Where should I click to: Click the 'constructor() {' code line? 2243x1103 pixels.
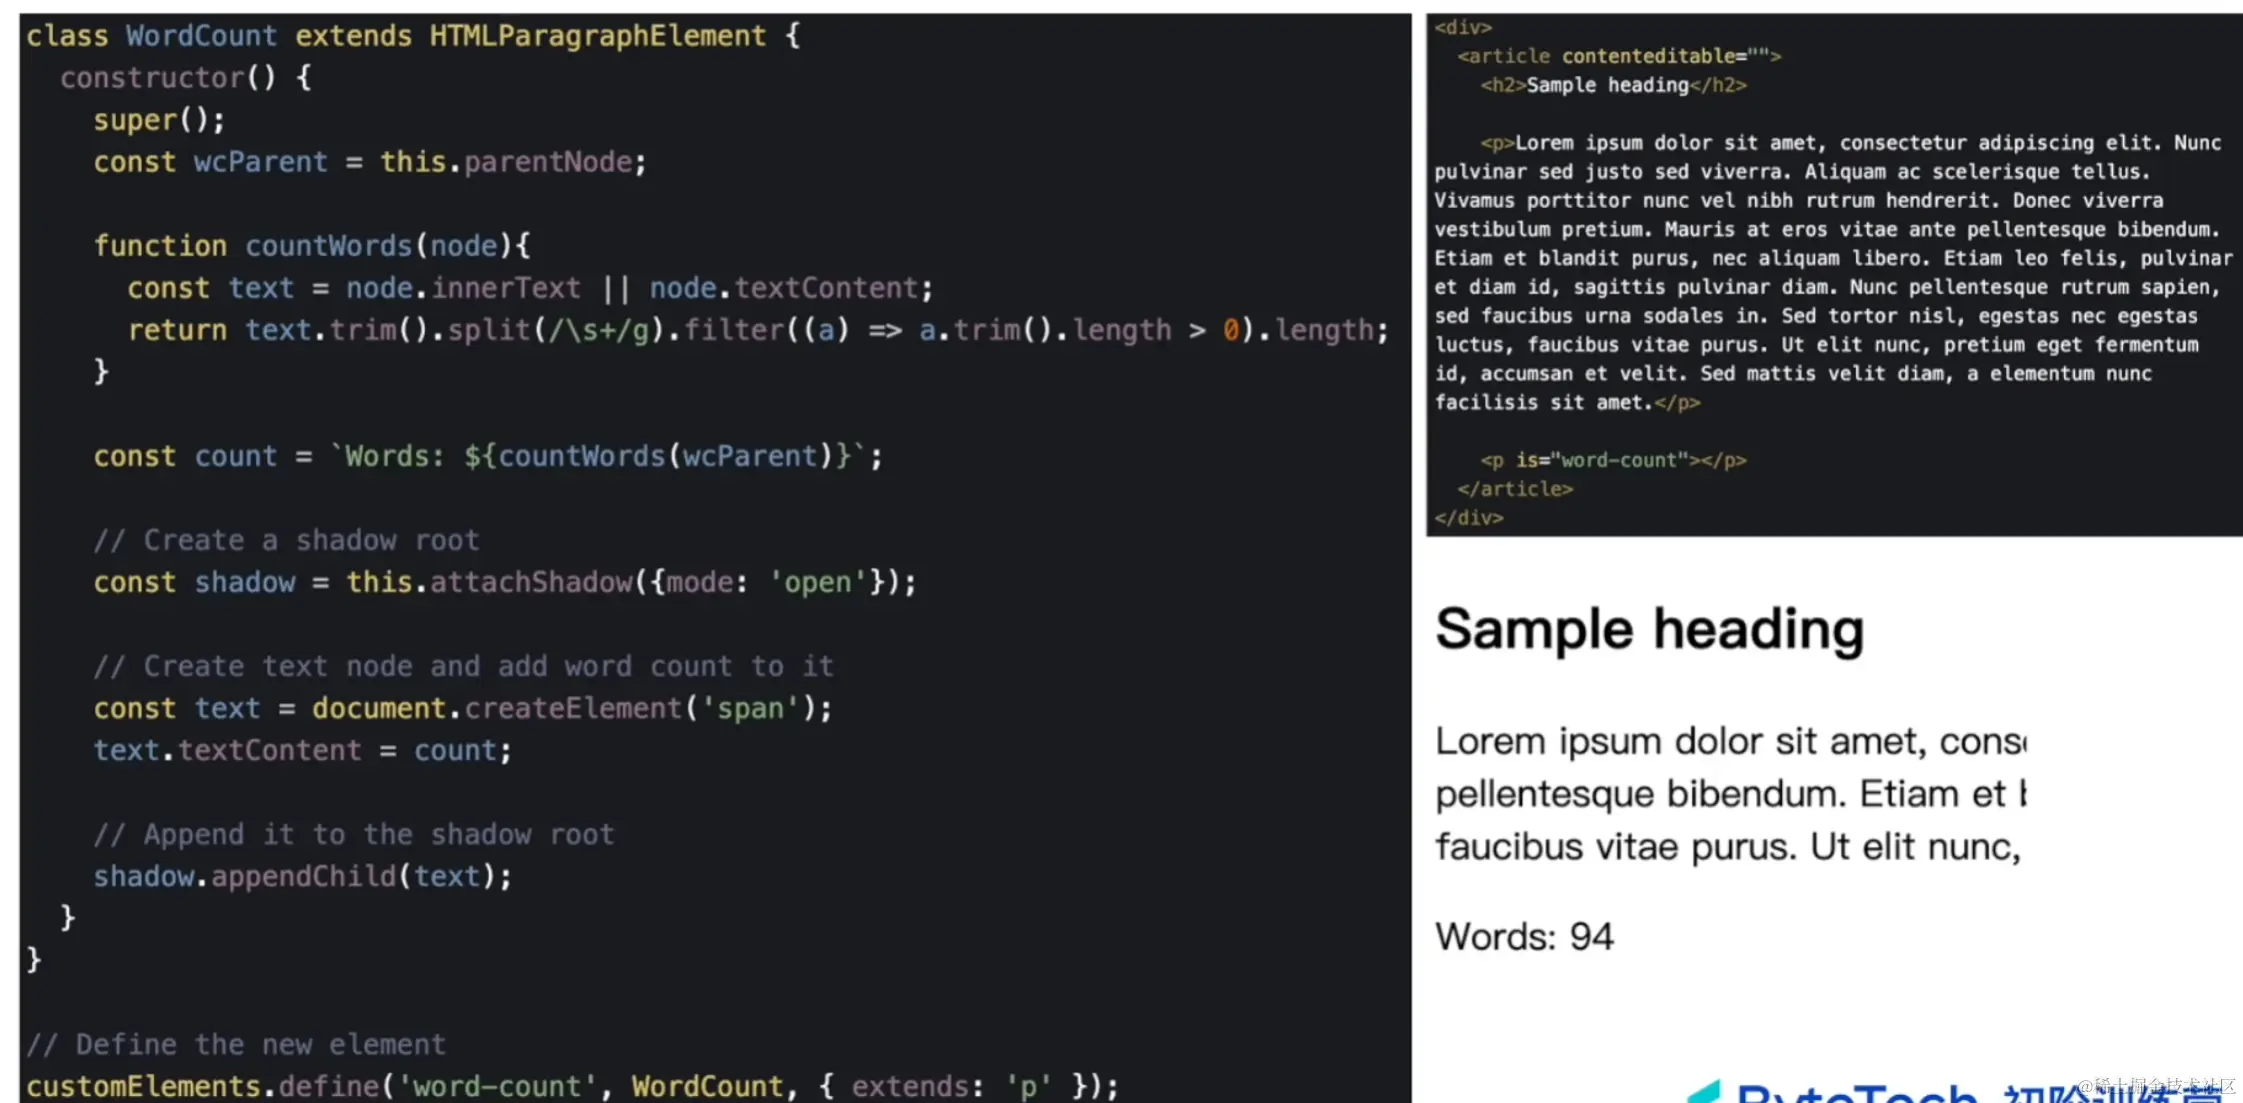click(186, 78)
